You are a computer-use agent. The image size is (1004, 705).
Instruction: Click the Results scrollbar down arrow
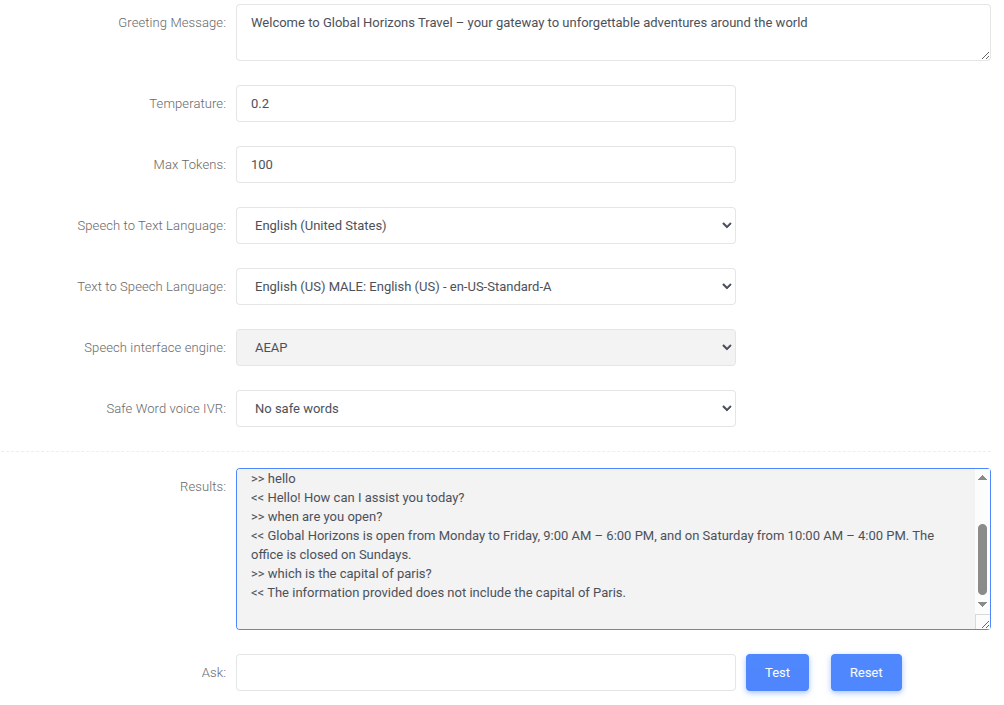(x=982, y=604)
